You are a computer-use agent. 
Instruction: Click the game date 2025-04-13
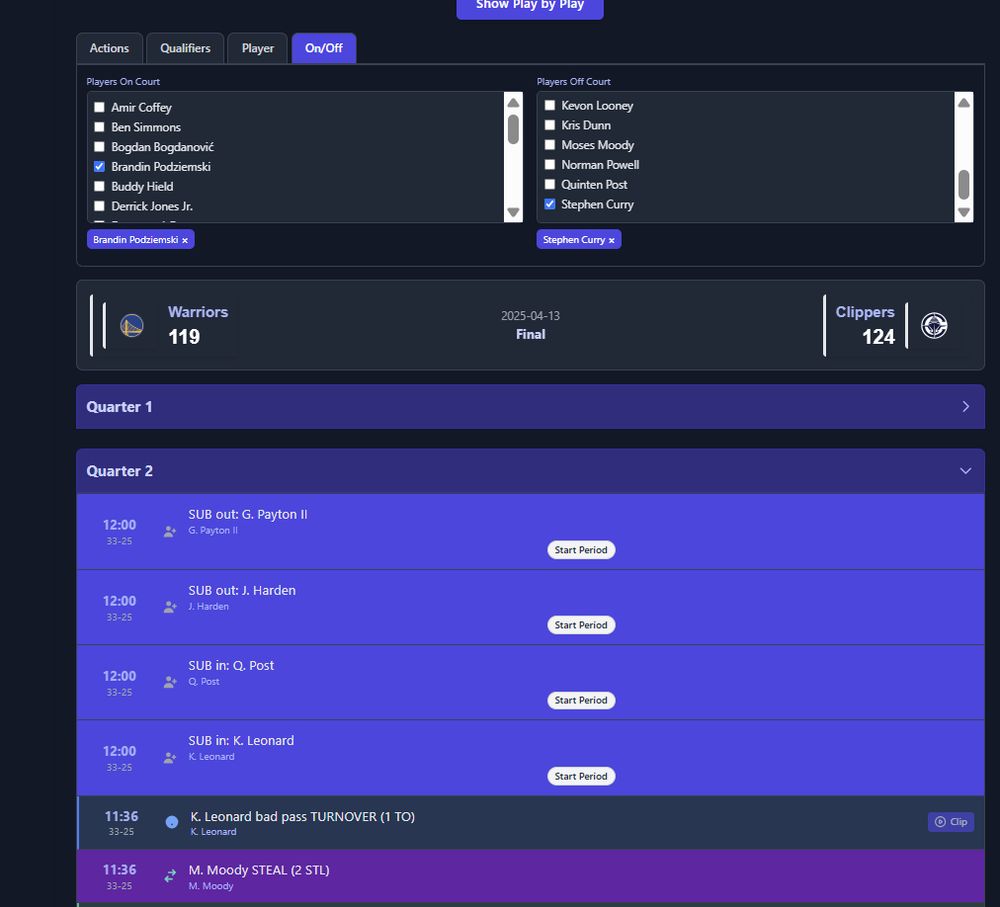coord(530,316)
